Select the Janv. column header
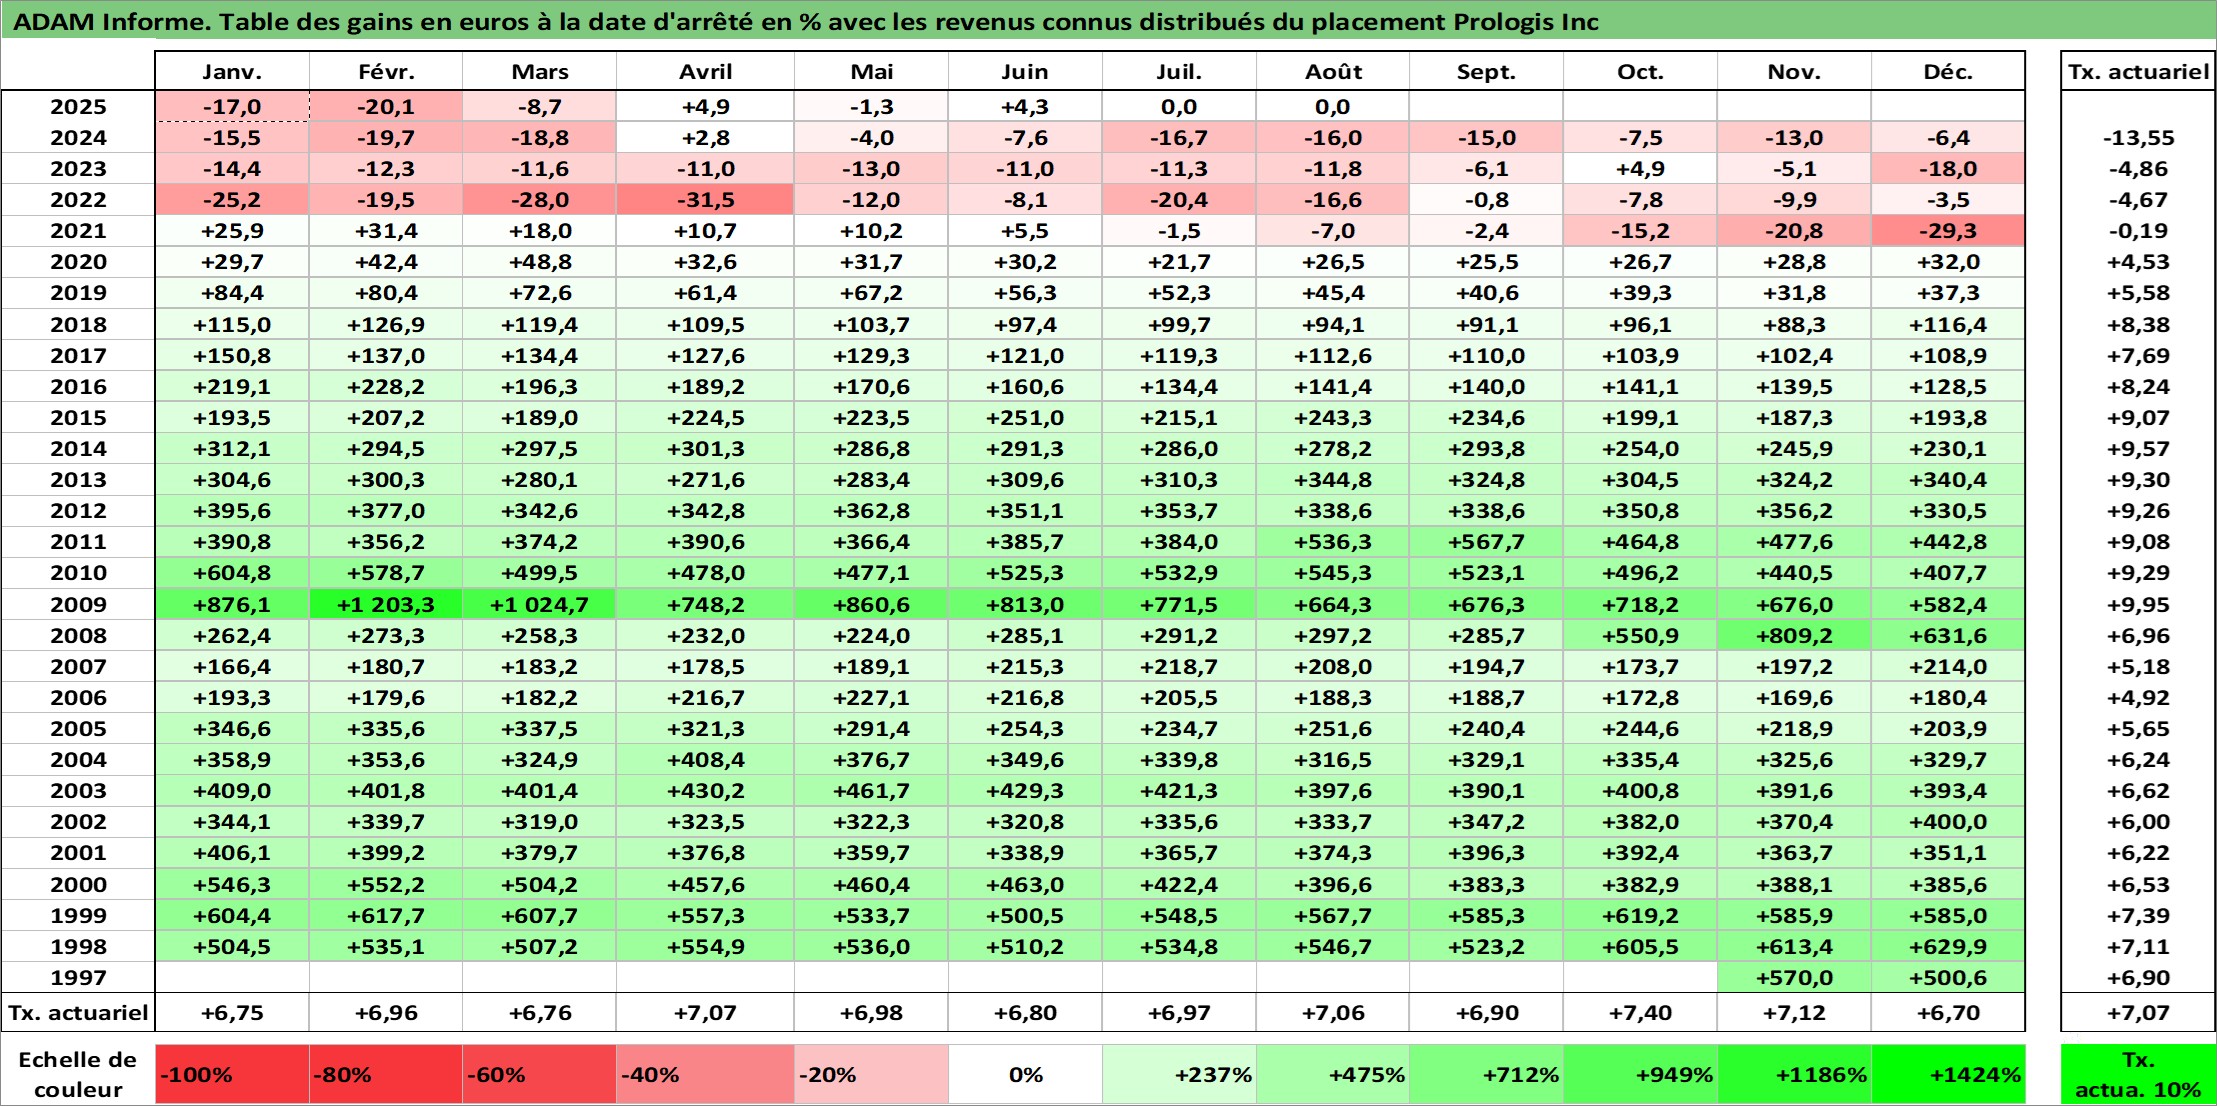The image size is (2217, 1106). (x=232, y=72)
